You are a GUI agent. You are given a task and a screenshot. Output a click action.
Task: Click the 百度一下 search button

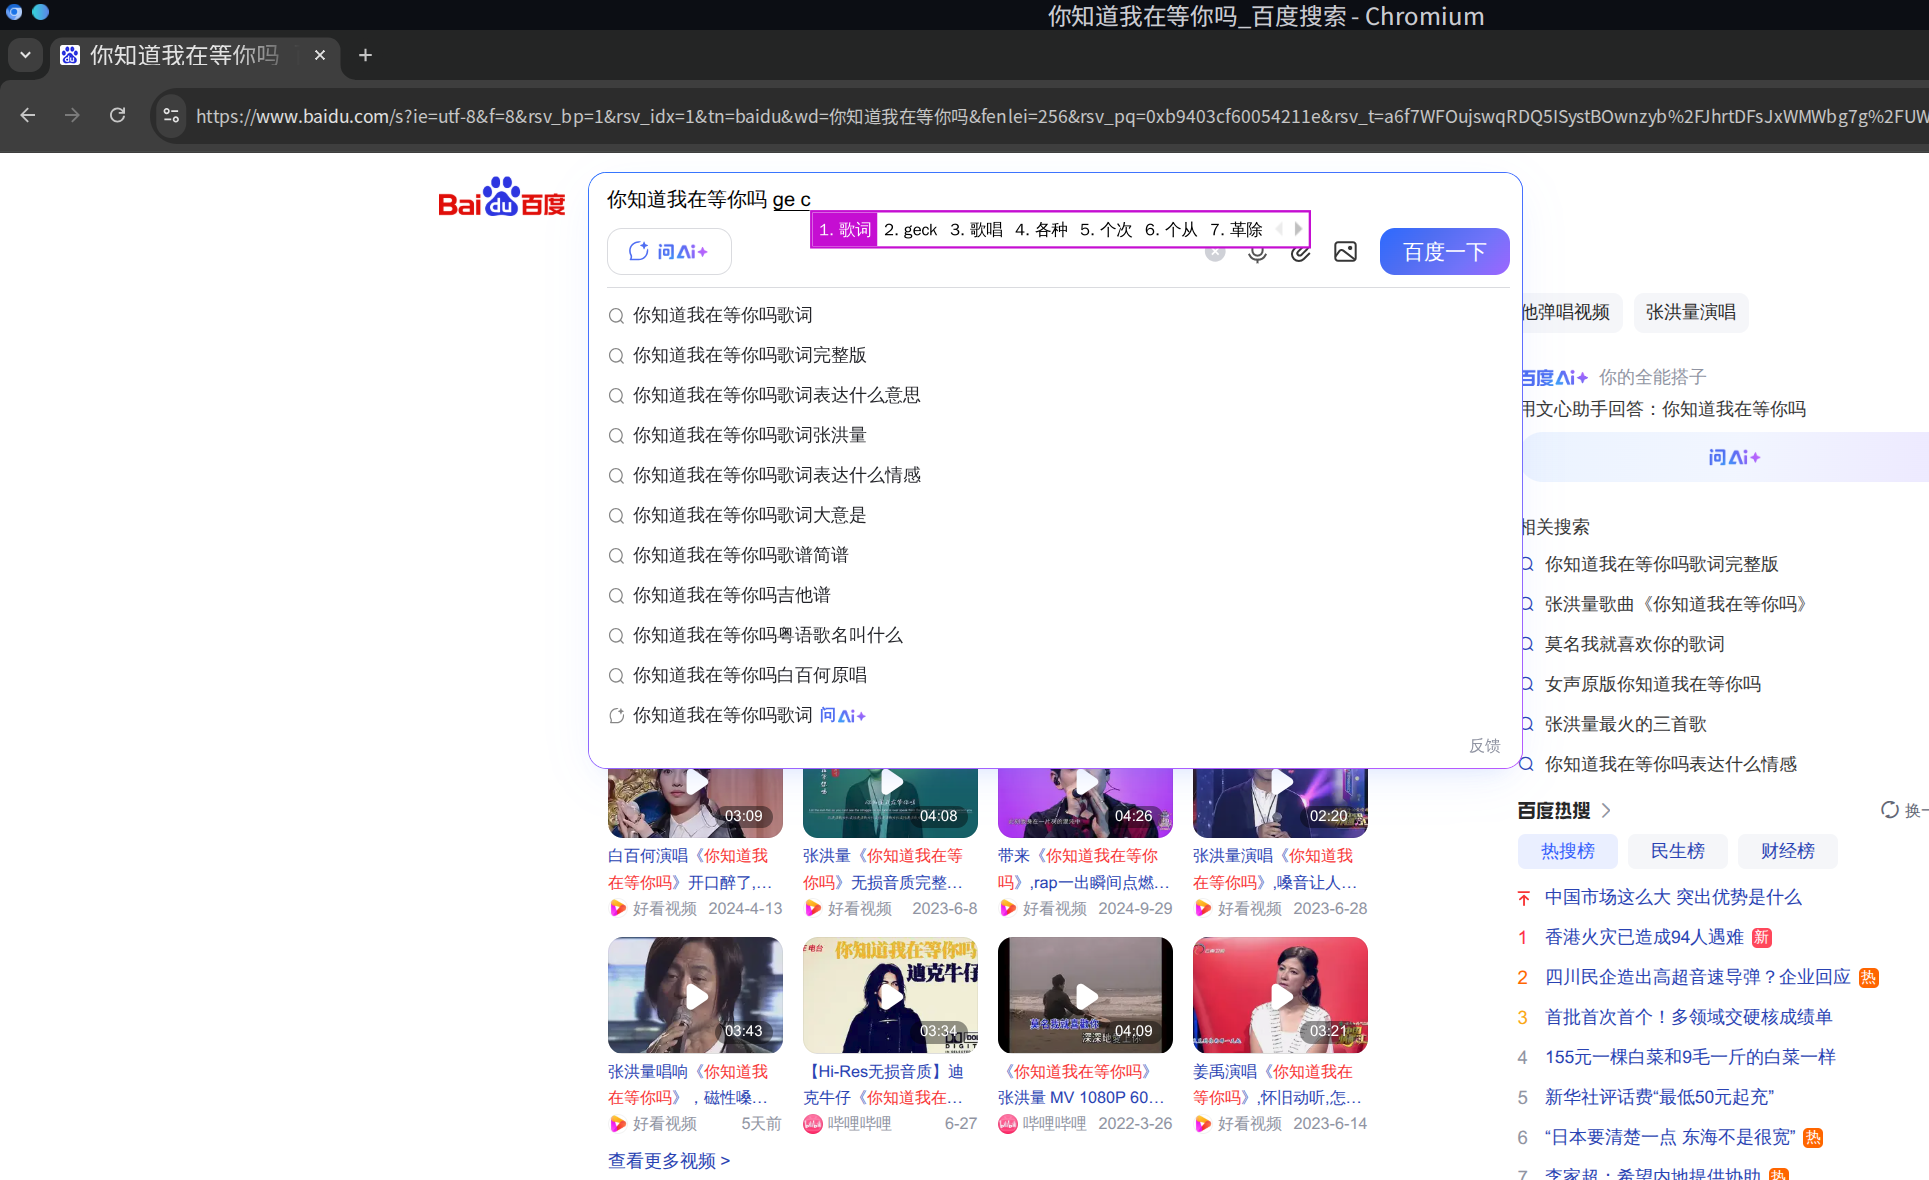point(1444,251)
